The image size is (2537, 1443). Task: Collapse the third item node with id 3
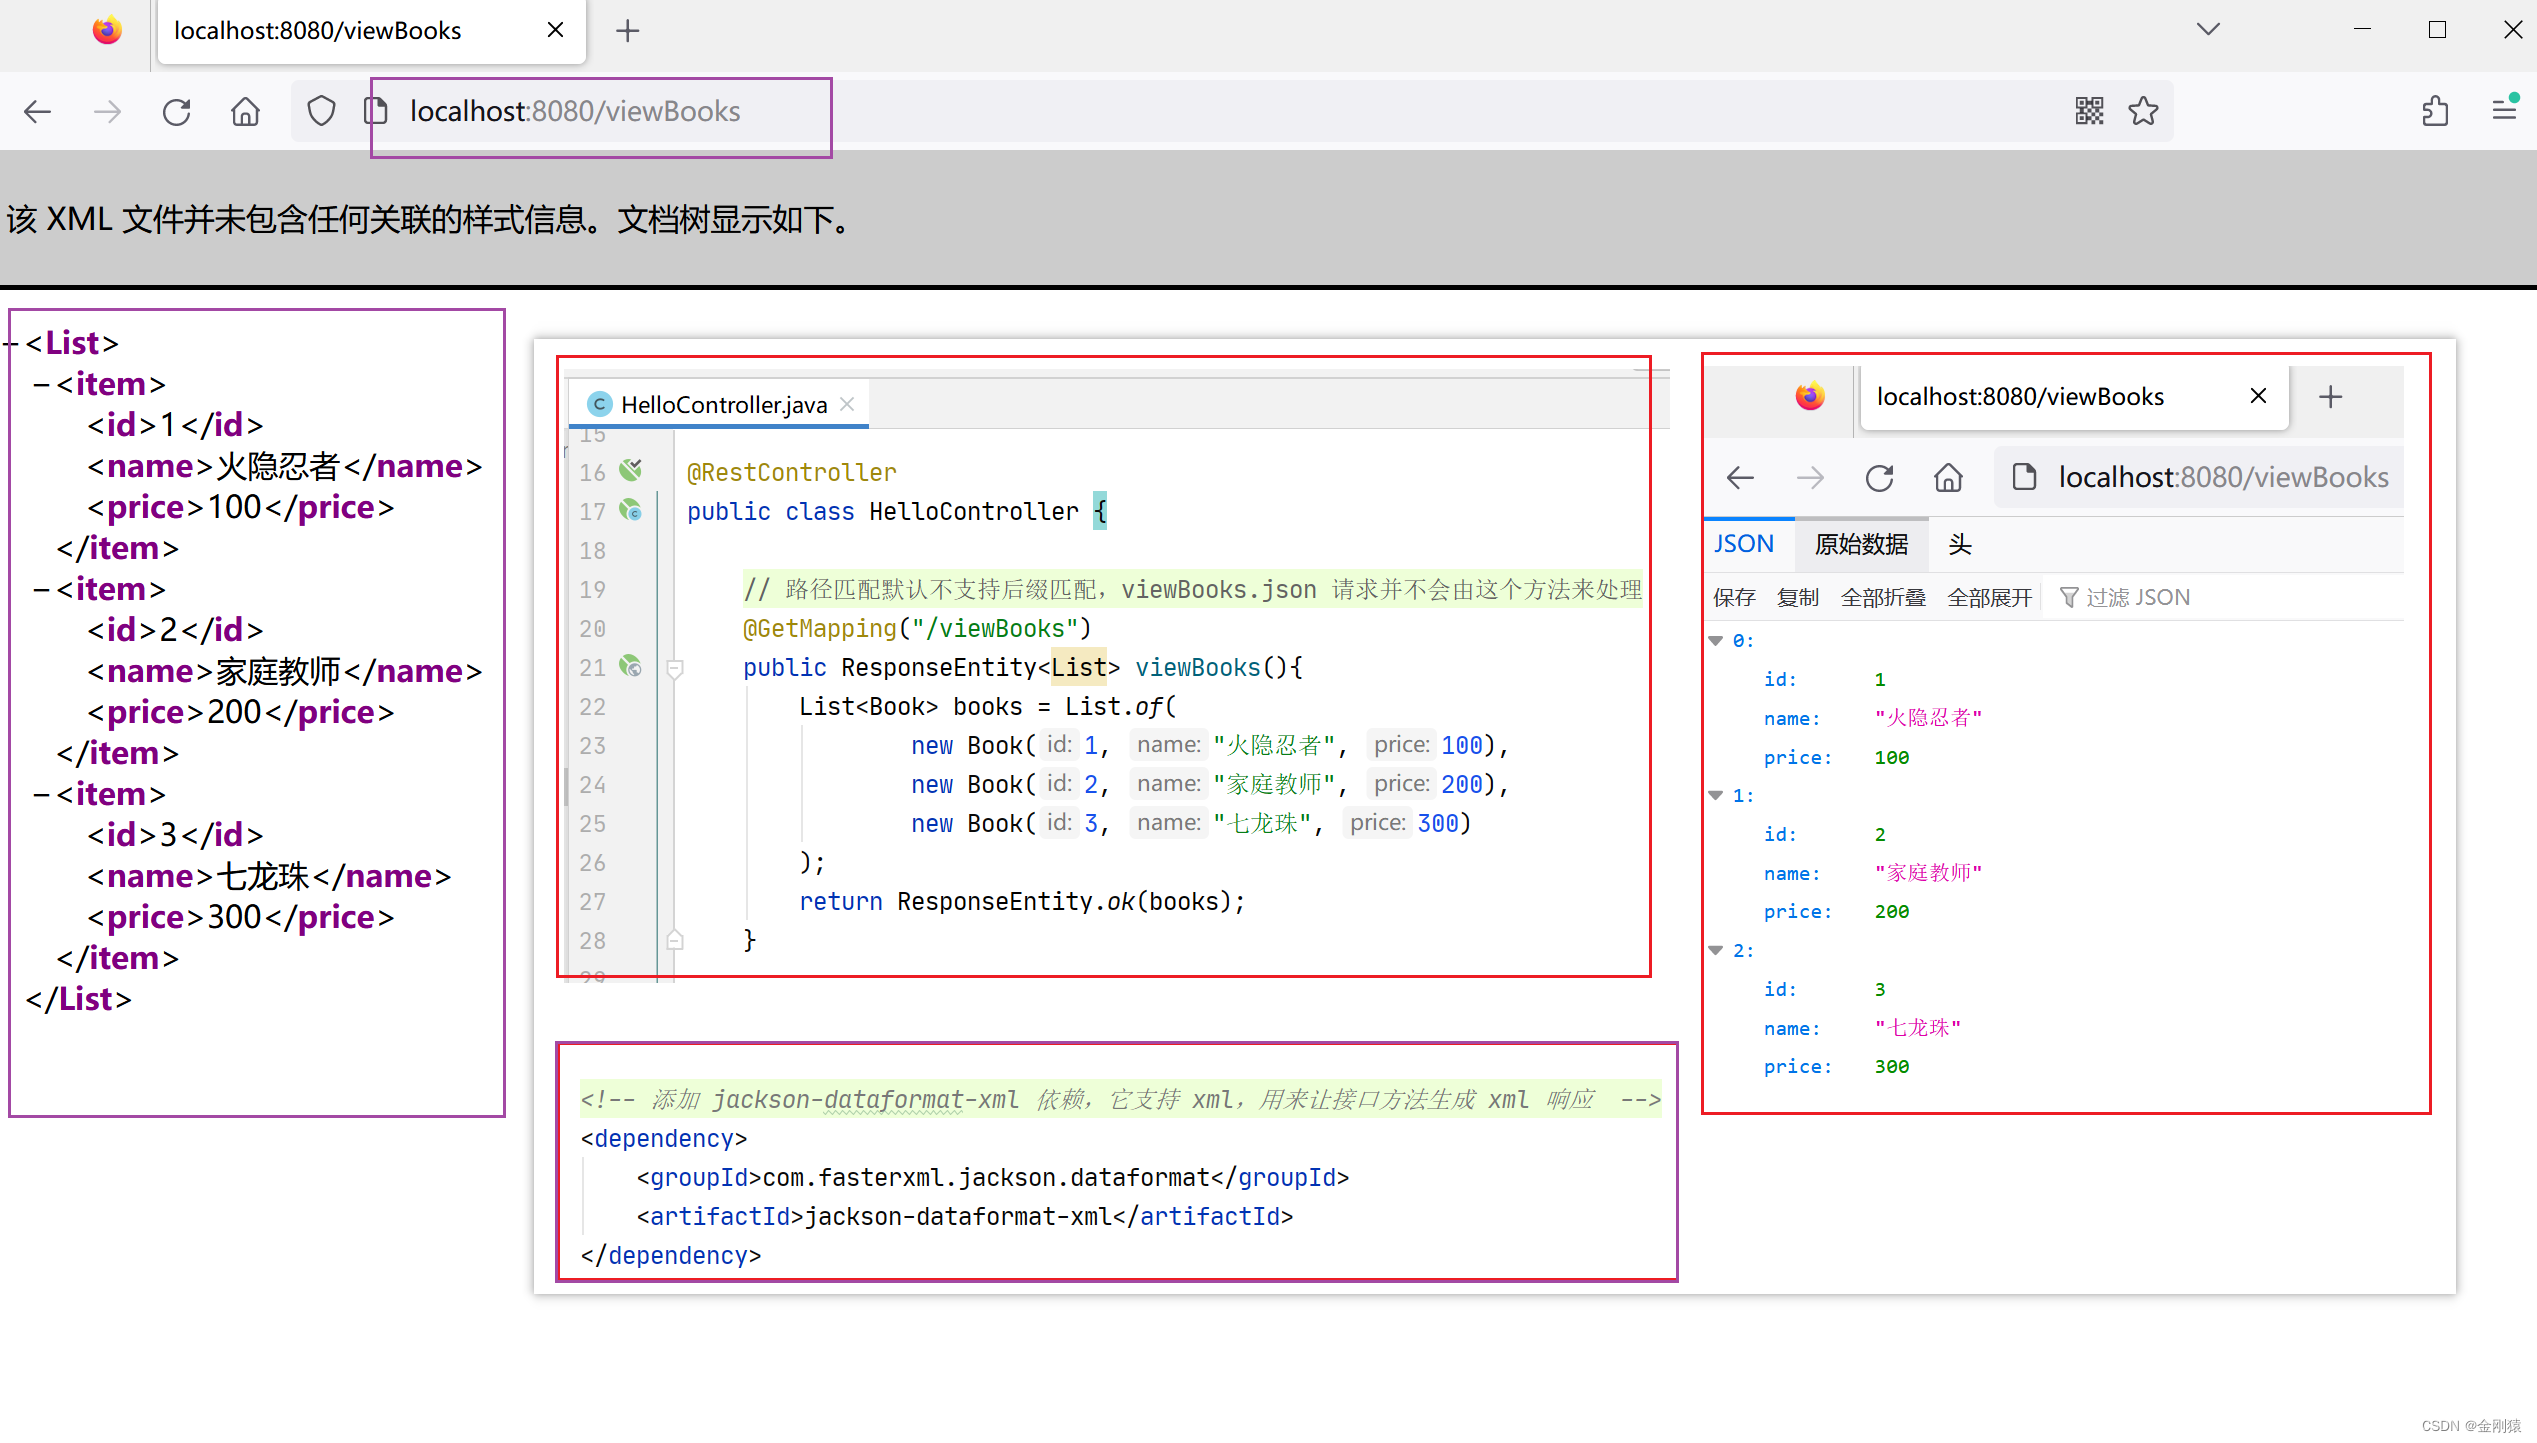click(42, 794)
